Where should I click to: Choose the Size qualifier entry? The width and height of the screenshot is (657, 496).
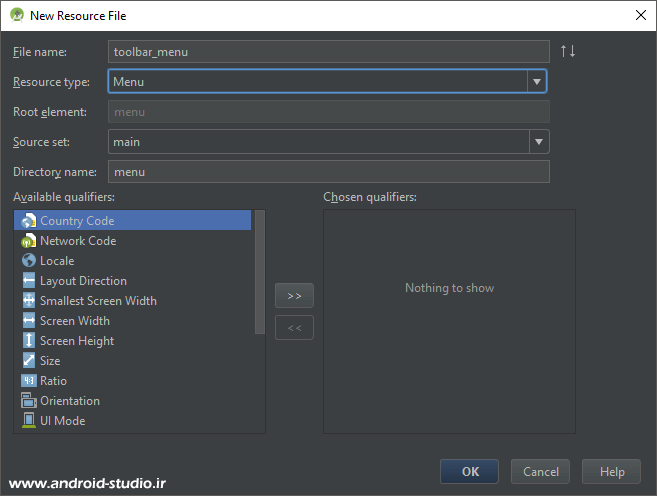click(x=50, y=361)
